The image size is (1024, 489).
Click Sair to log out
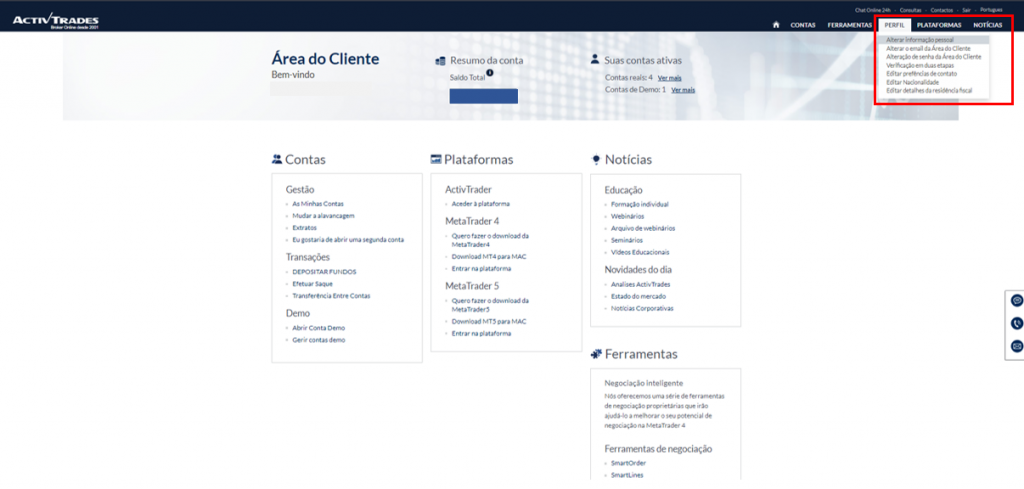[967, 10]
